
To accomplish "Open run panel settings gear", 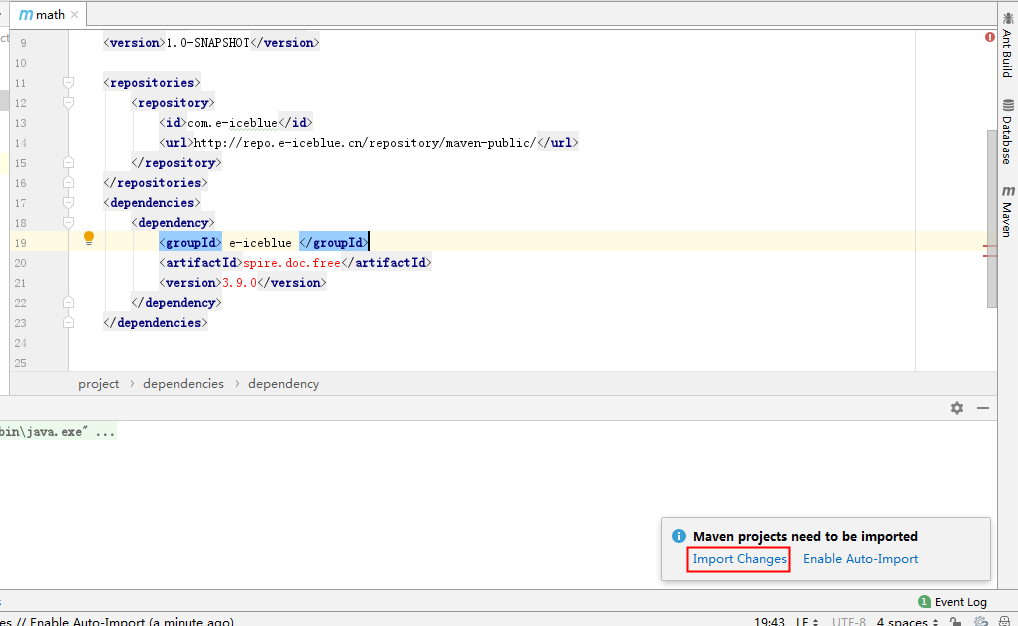I will click(x=957, y=408).
